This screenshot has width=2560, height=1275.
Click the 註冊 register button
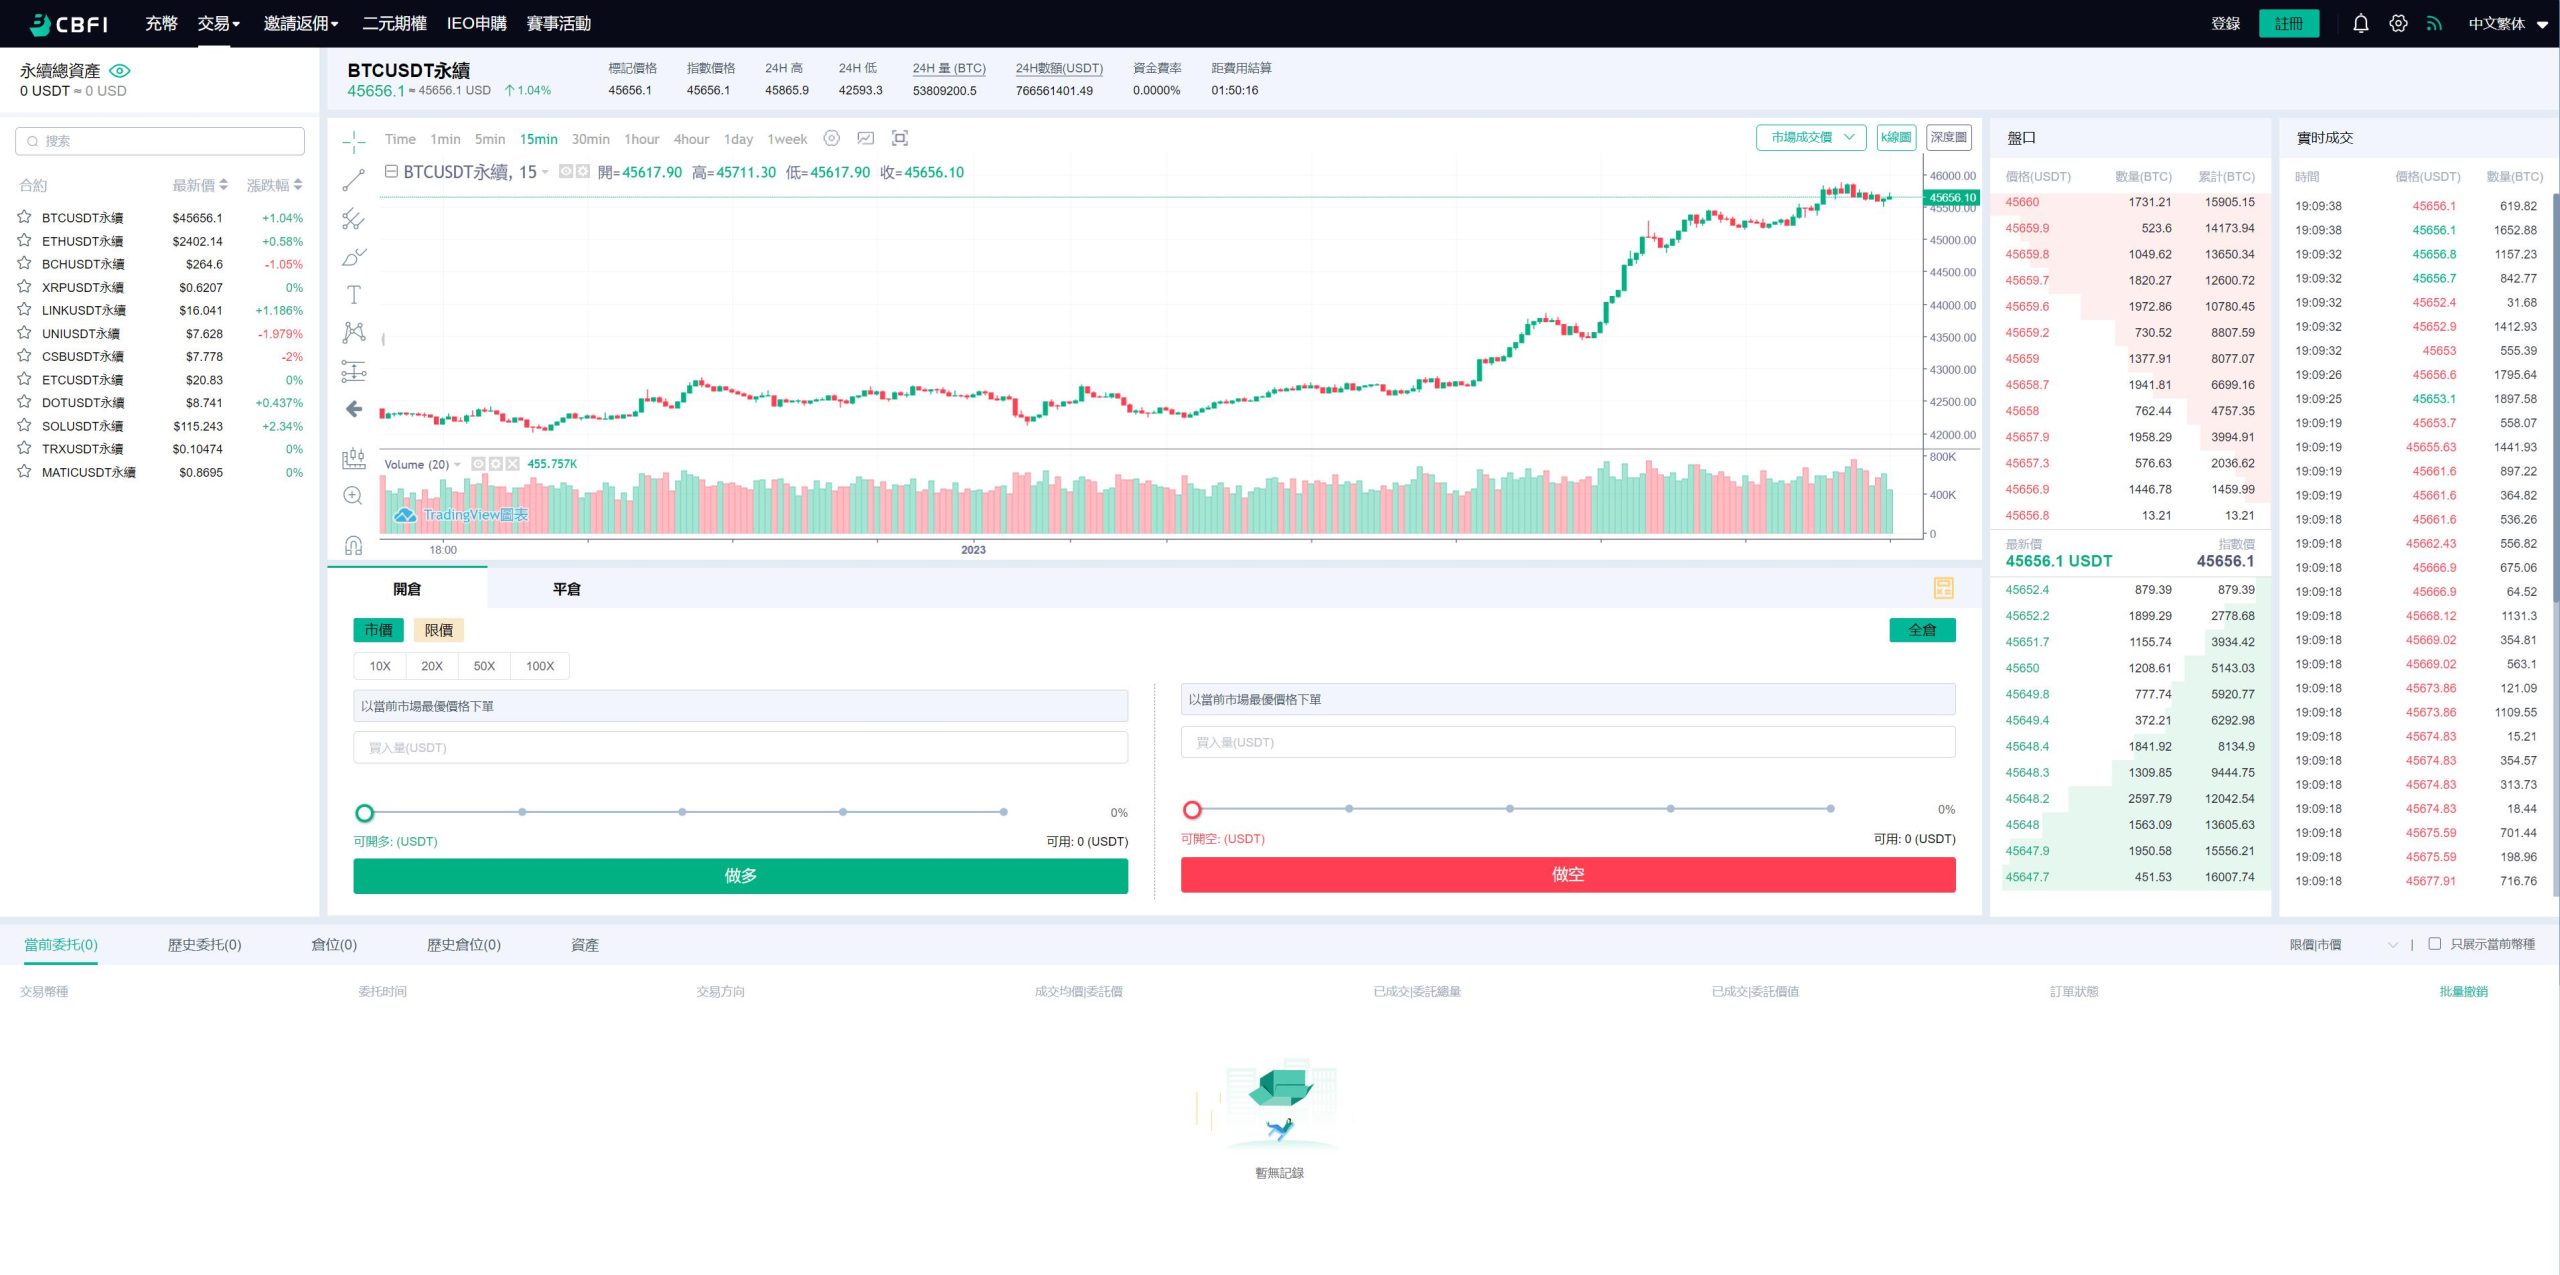[x=2288, y=24]
